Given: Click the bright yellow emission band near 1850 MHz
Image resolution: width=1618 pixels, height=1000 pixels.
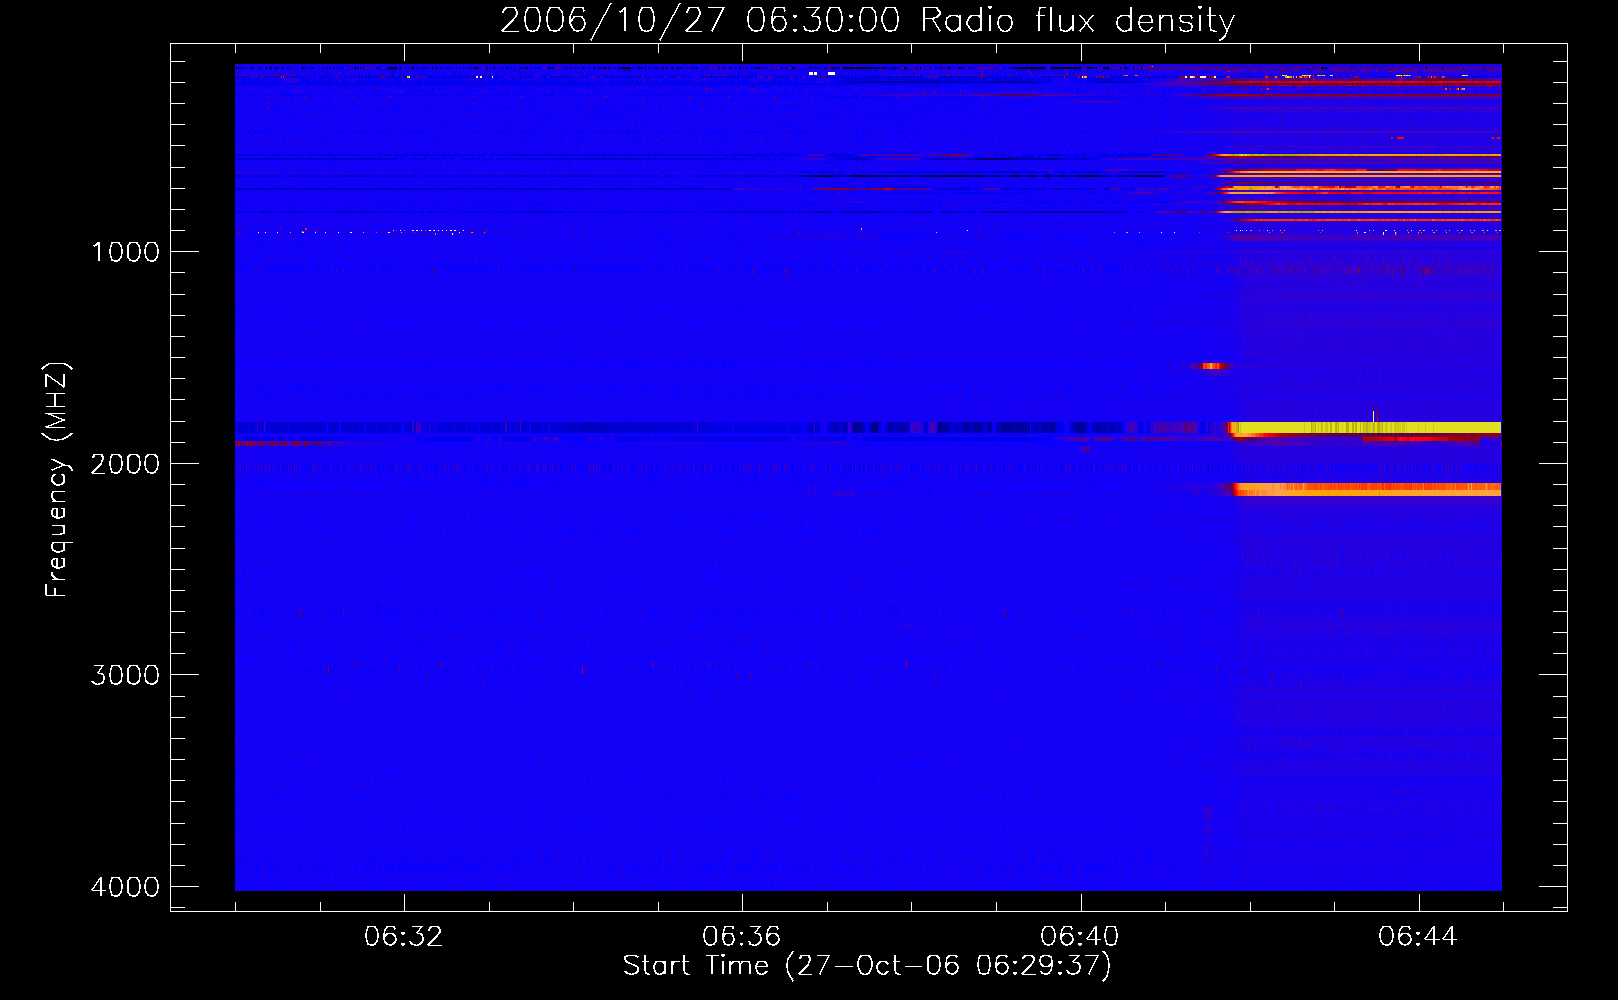Looking at the screenshot, I should point(1365,428).
